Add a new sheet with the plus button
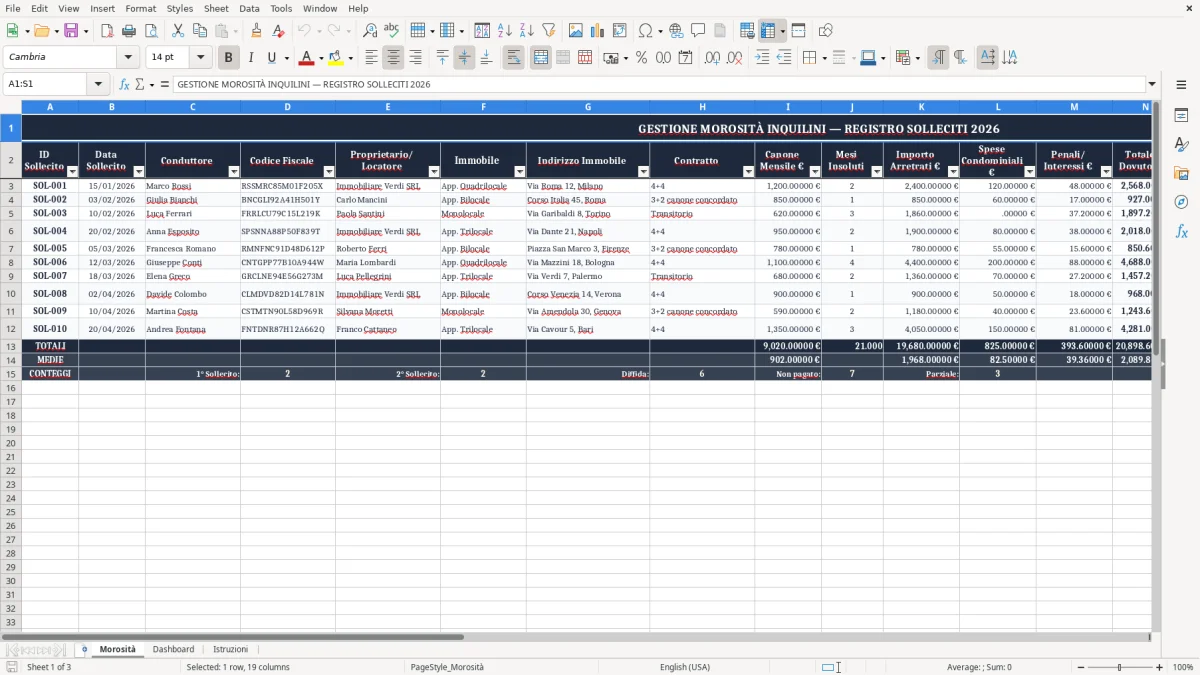 [84, 649]
